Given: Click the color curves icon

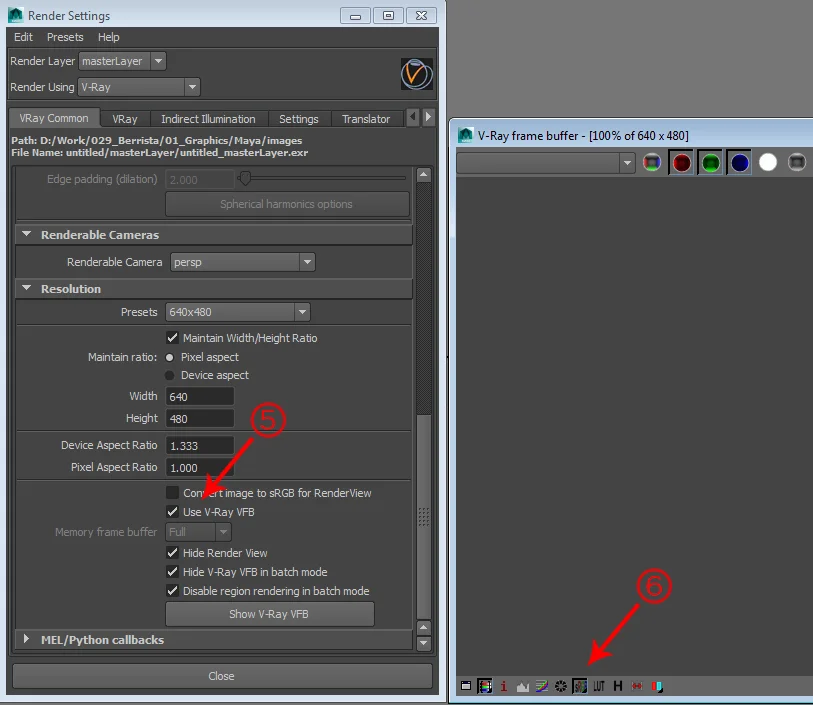Looking at the screenshot, I should (542, 686).
